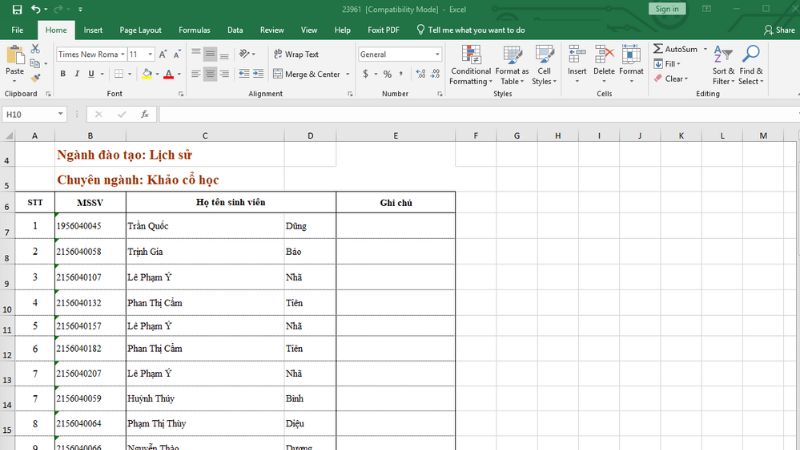The image size is (800, 450).
Task: Click the yellow Fill Color swatch
Action: 146,74
